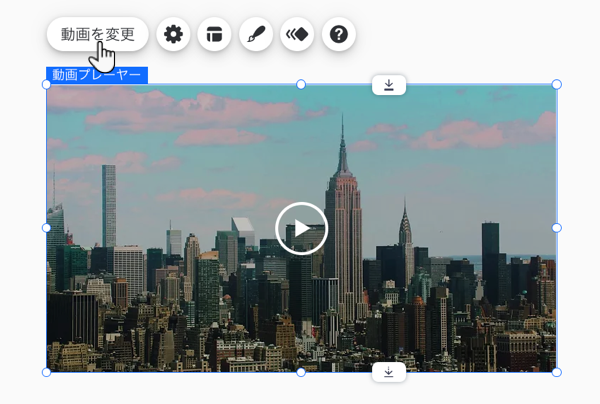Click the right-middle edge handle

click(557, 228)
